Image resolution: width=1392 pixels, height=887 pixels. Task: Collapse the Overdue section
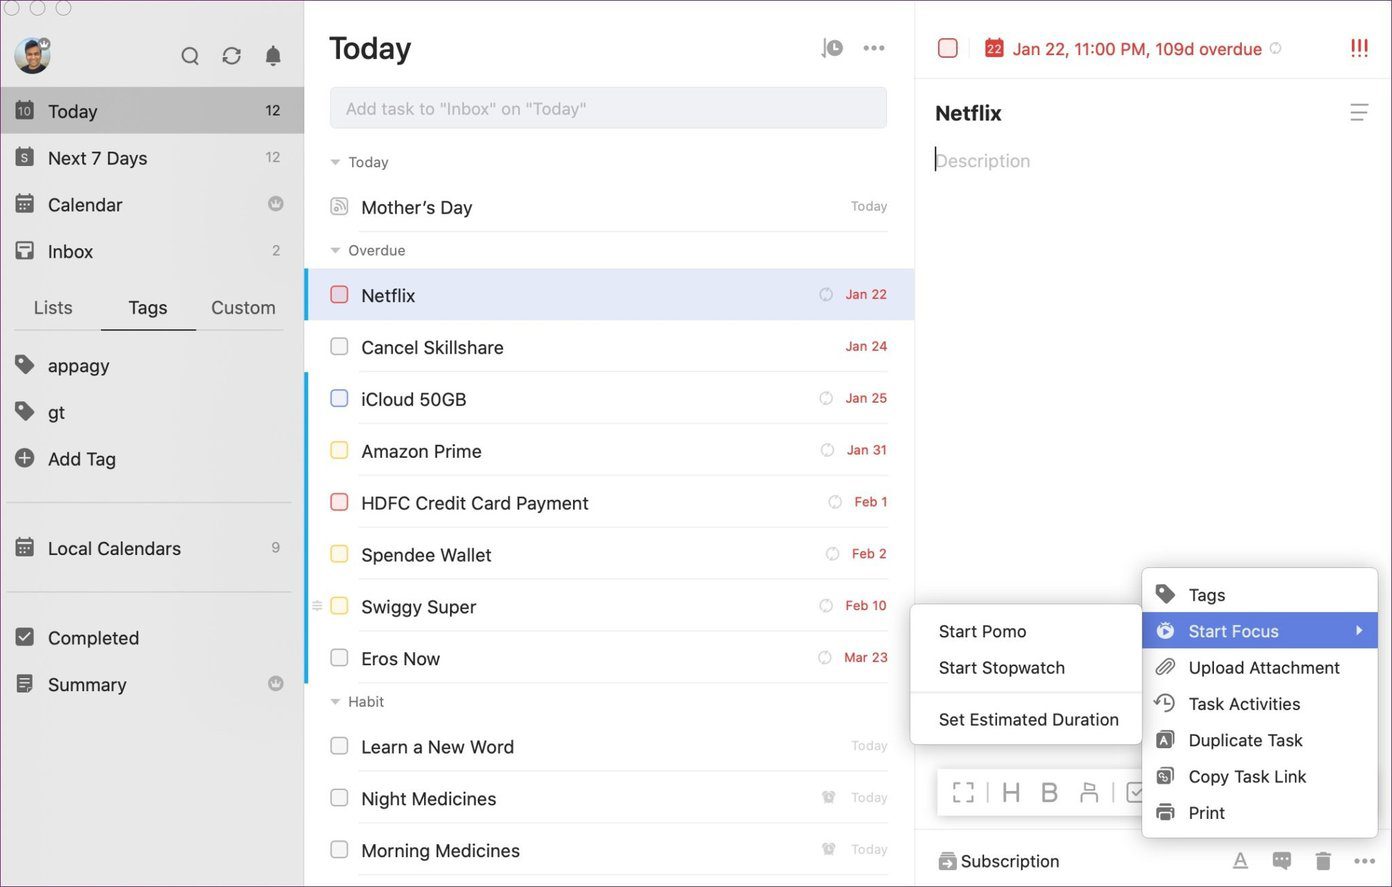tap(335, 250)
